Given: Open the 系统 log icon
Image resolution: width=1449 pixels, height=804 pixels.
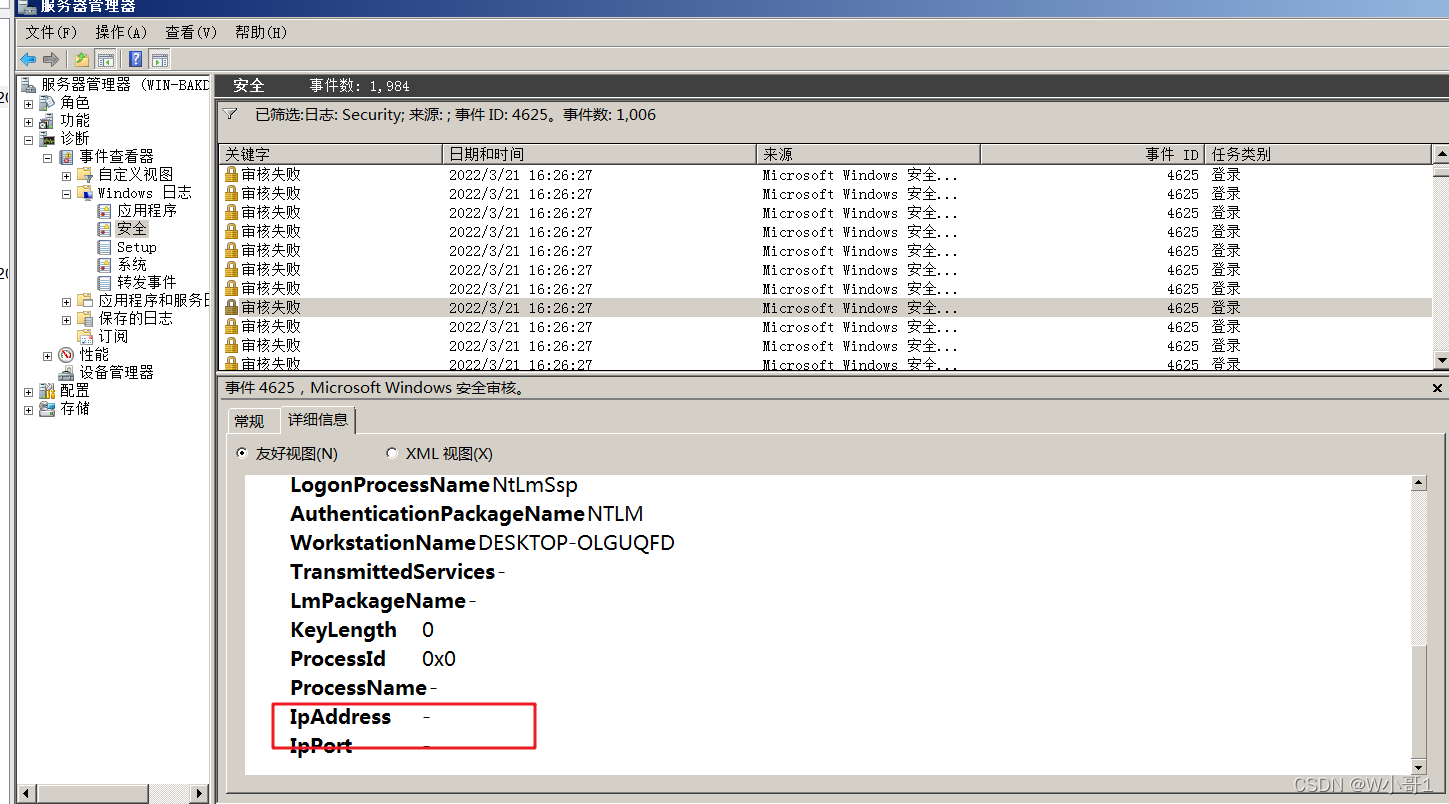Looking at the screenshot, I should click(x=105, y=265).
